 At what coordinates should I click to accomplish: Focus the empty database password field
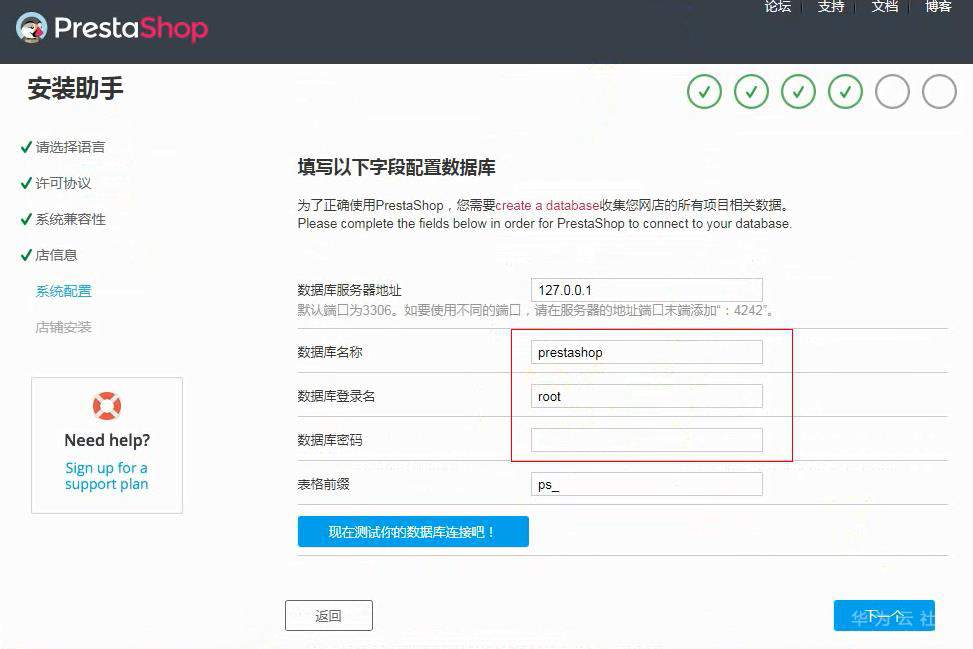[647, 441]
